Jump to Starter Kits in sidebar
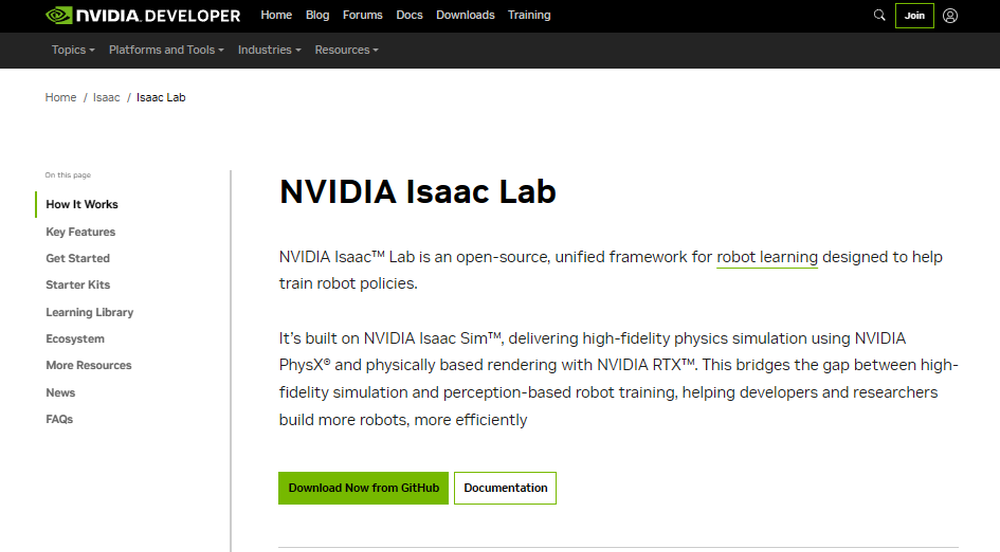 tap(78, 285)
